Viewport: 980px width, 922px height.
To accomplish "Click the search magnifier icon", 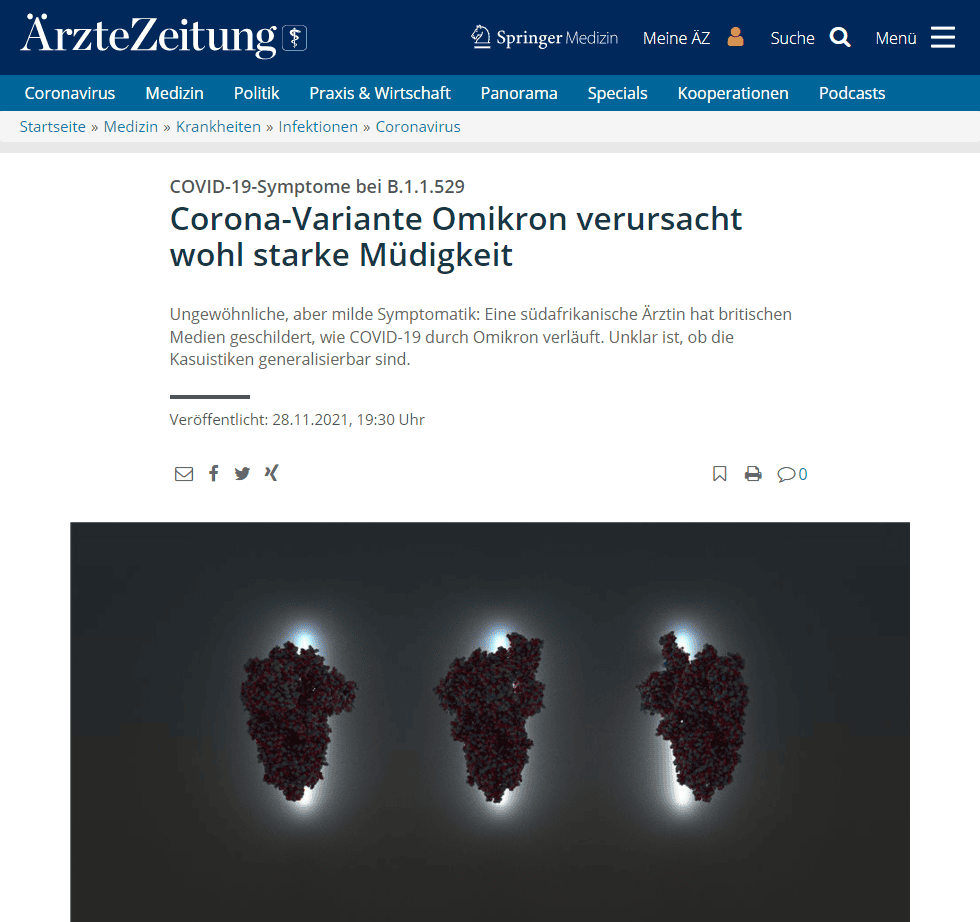I will click(x=840, y=38).
